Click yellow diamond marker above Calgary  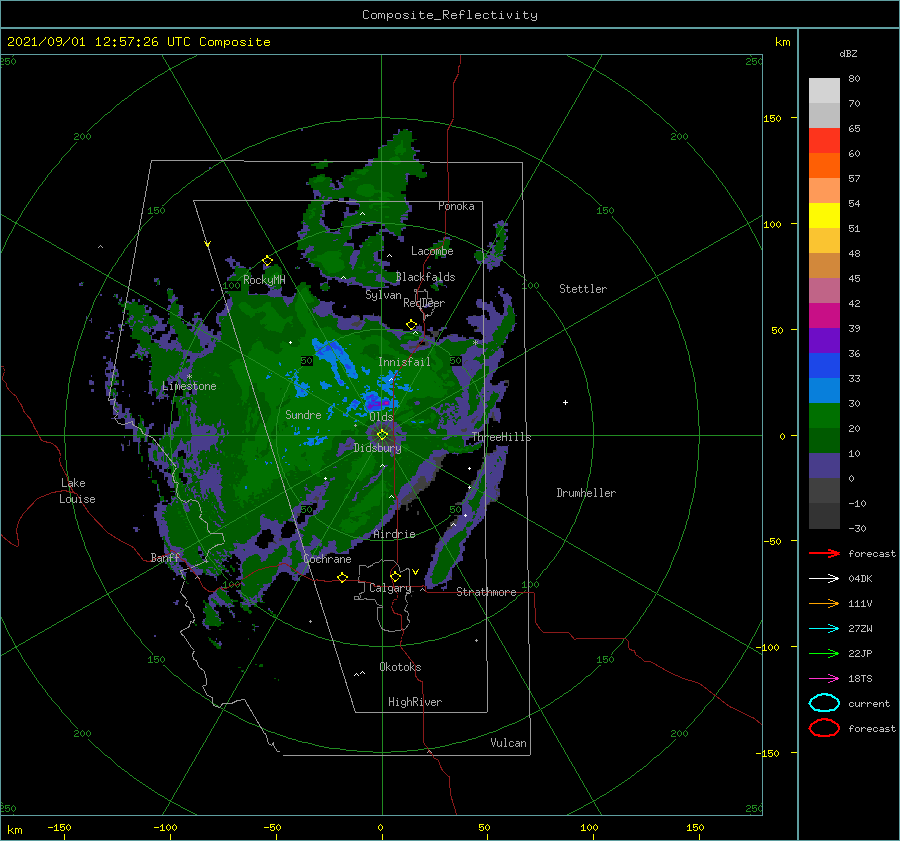point(395,576)
